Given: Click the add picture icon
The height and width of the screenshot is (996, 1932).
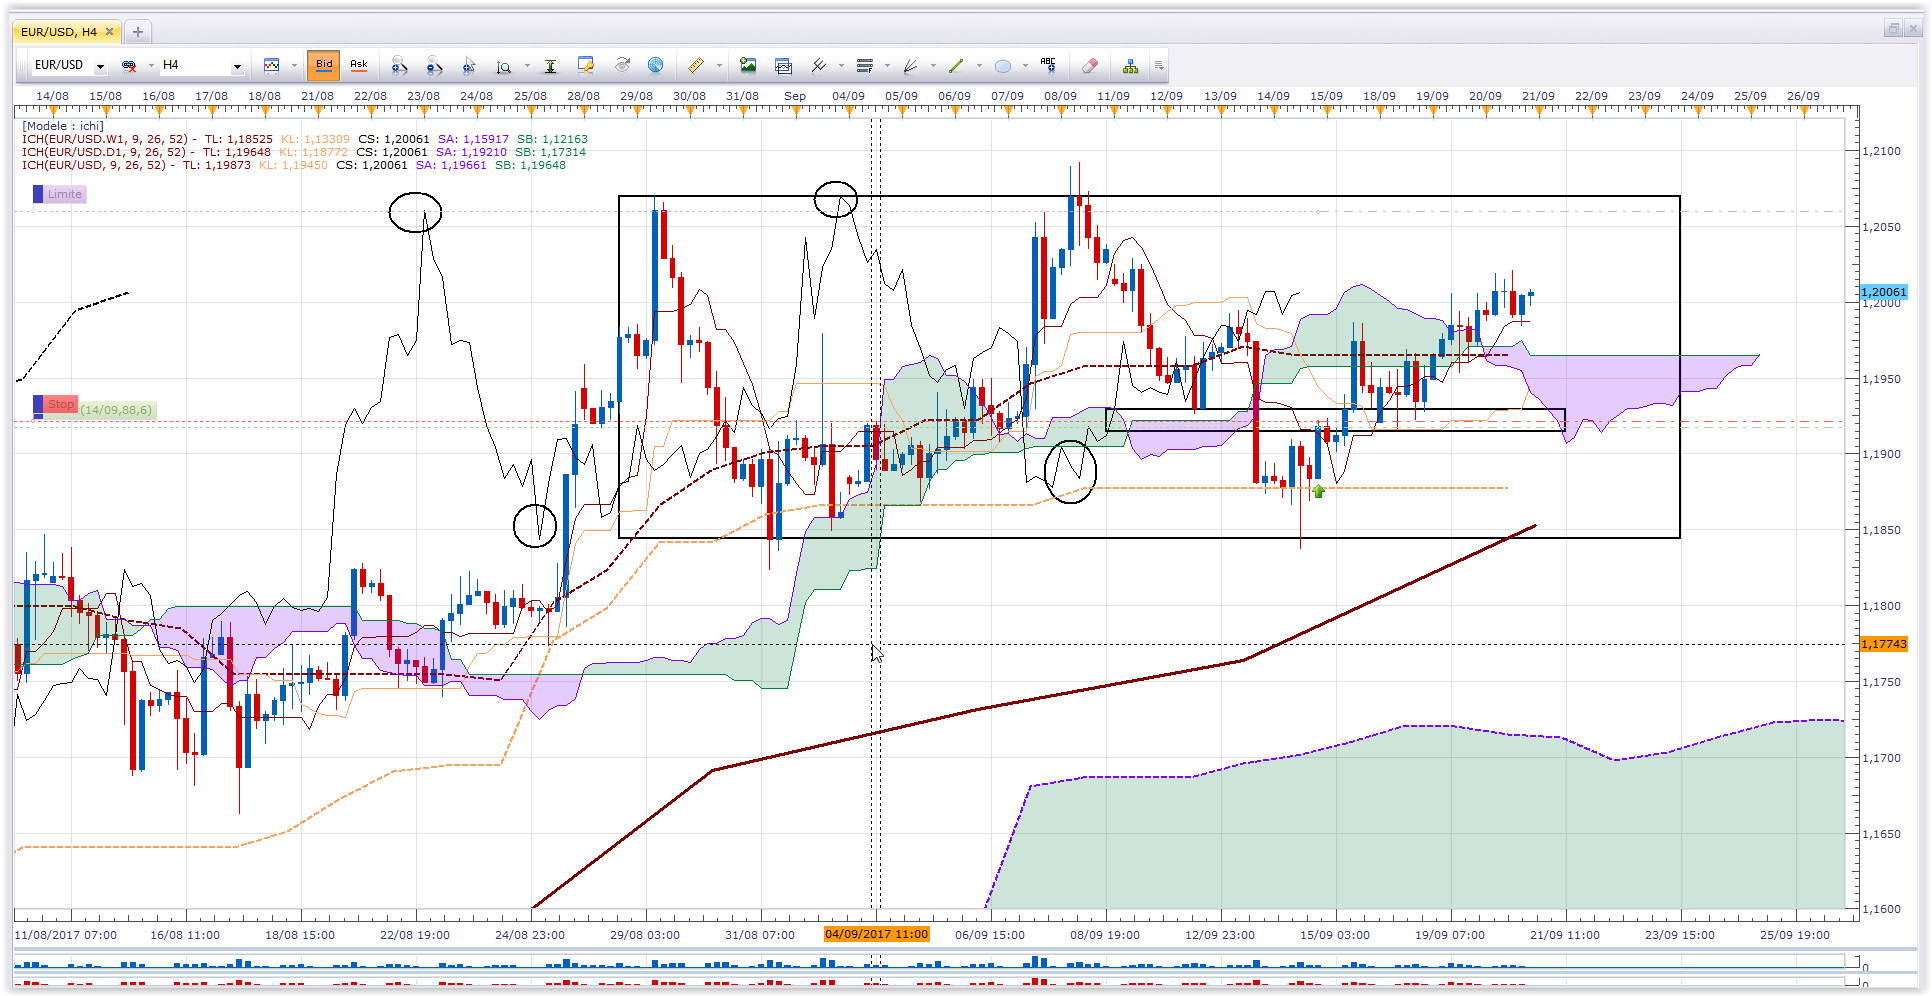Looking at the screenshot, I should pyautogui.click(x=748, y=66).
